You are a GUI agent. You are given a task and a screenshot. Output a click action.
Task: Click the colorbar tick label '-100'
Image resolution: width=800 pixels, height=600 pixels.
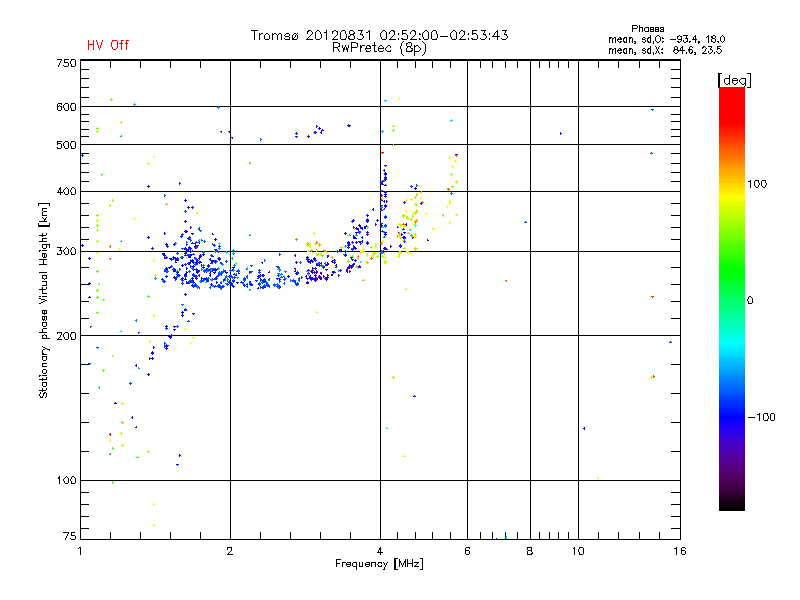pyautogui.click(x=761, y=417)
